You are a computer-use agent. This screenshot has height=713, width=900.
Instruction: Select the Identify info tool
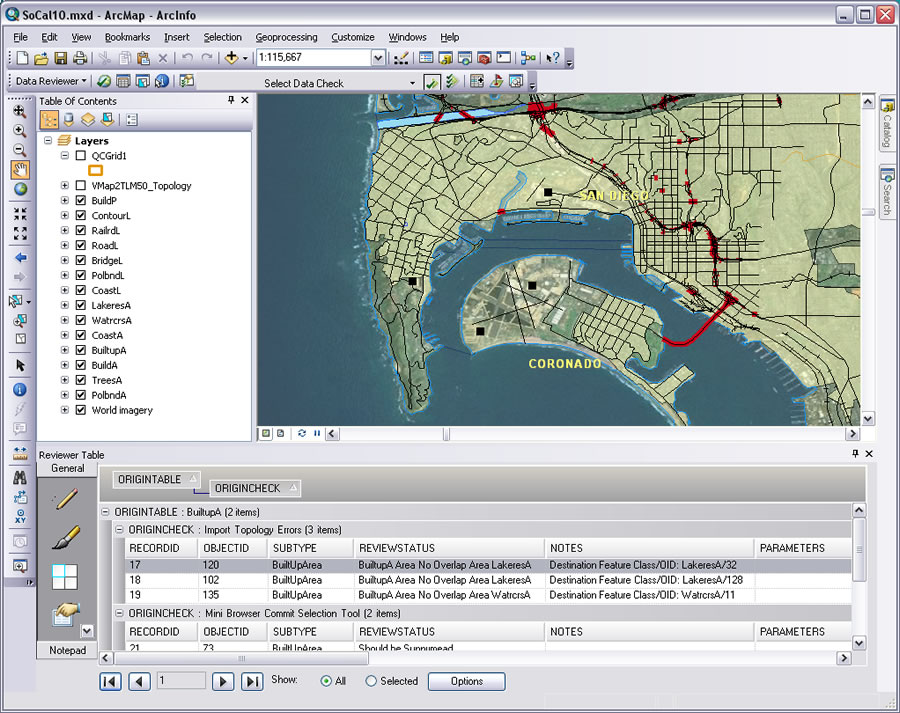(x=20, y=390)
